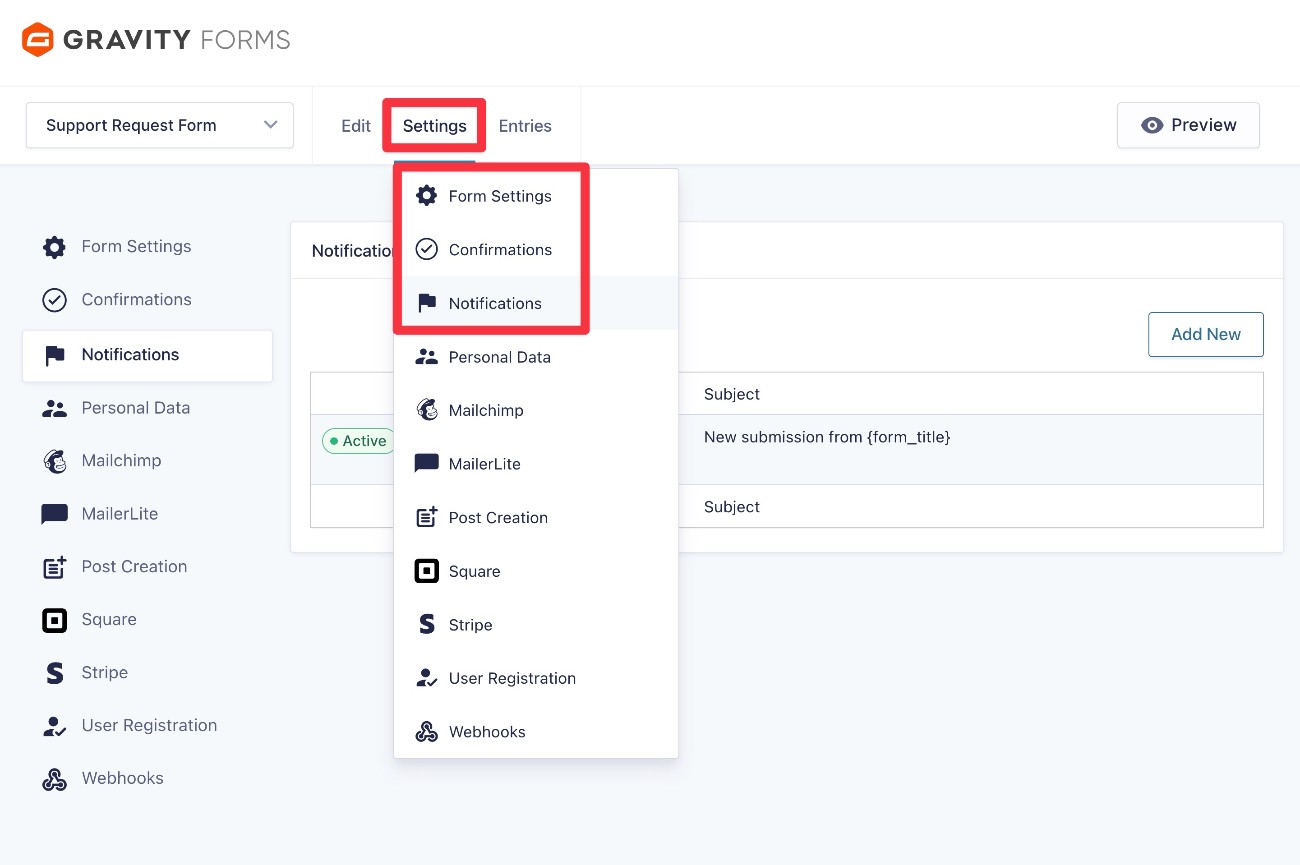1300x865 pixels.
Task: Switch to the Entries tab
Action: click(525, 126)
